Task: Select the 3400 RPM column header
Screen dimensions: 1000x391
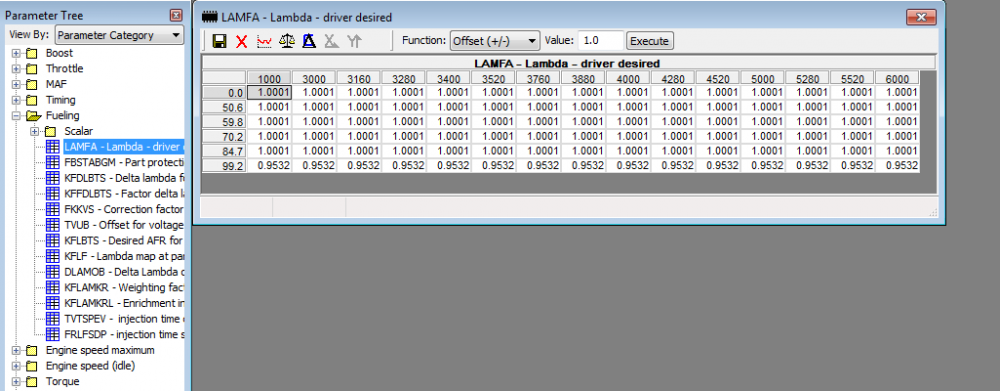Action: [449, 78]
